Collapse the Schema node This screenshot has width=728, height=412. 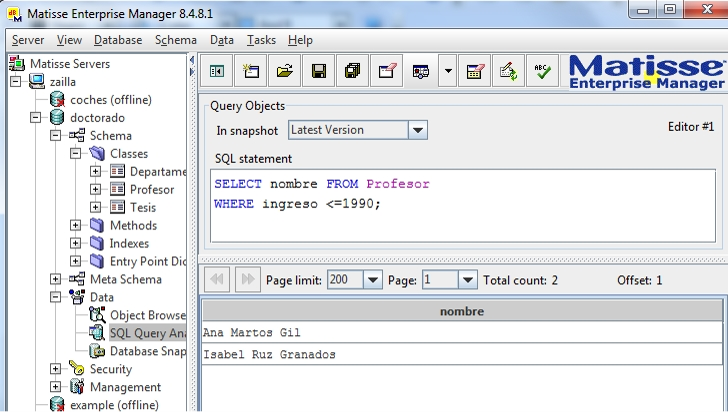pyautogui.click(x=55, y=135)
